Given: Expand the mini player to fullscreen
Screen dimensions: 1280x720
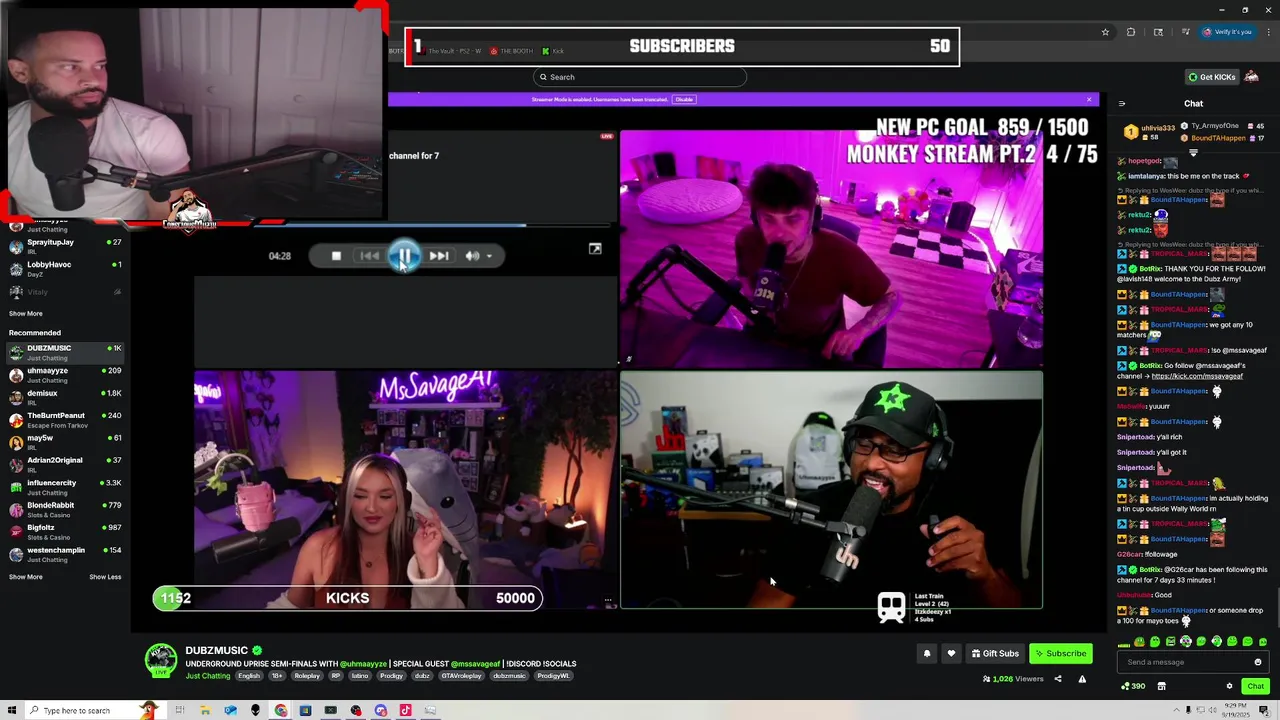Looking at the screenshot, I should (x=595, y=249).
